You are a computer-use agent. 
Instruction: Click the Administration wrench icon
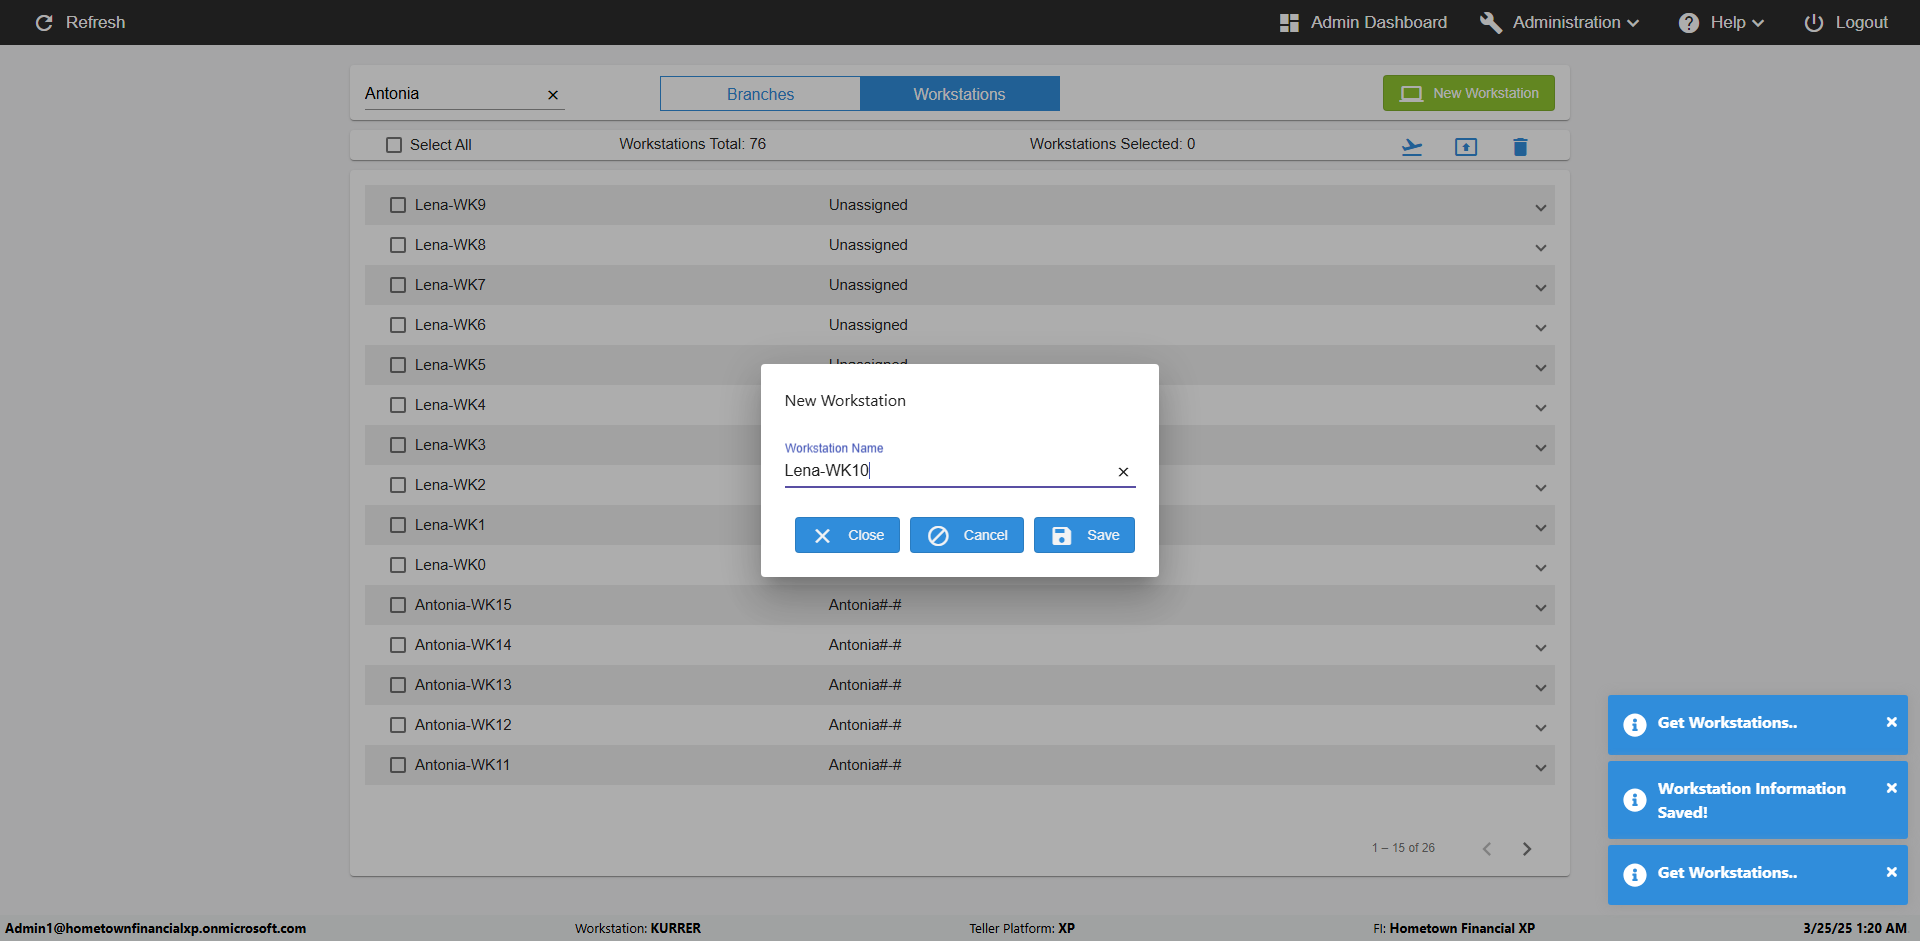point(1490,22)
